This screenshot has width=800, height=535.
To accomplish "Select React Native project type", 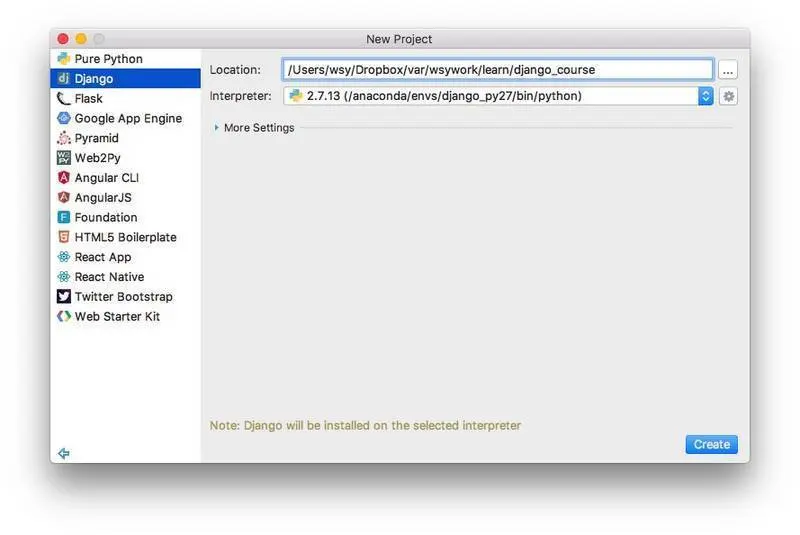I will tap(126, 277).
